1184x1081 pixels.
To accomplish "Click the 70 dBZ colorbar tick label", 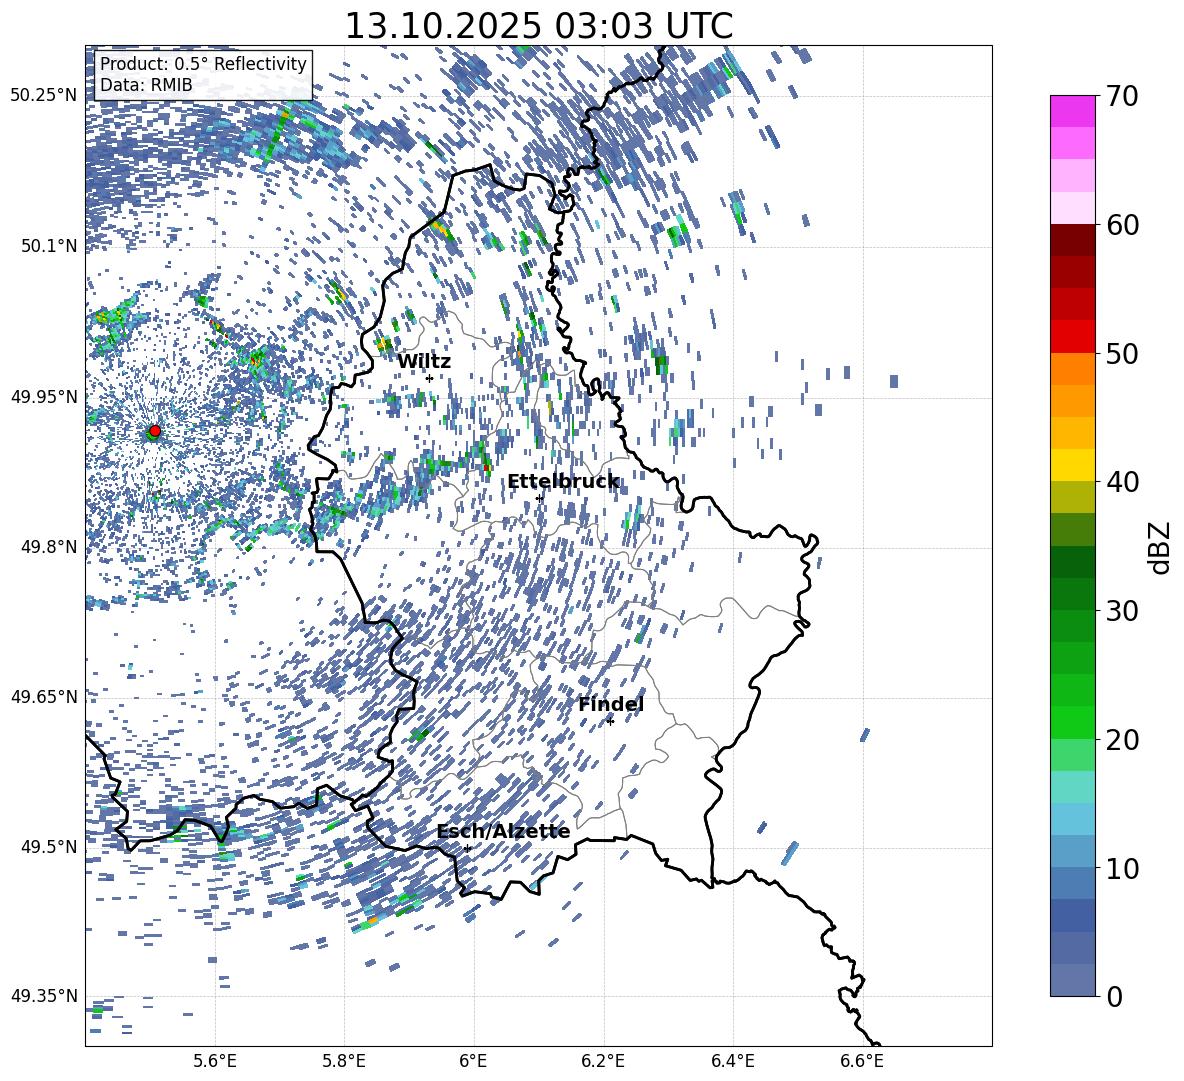I will pos(1122,97).
